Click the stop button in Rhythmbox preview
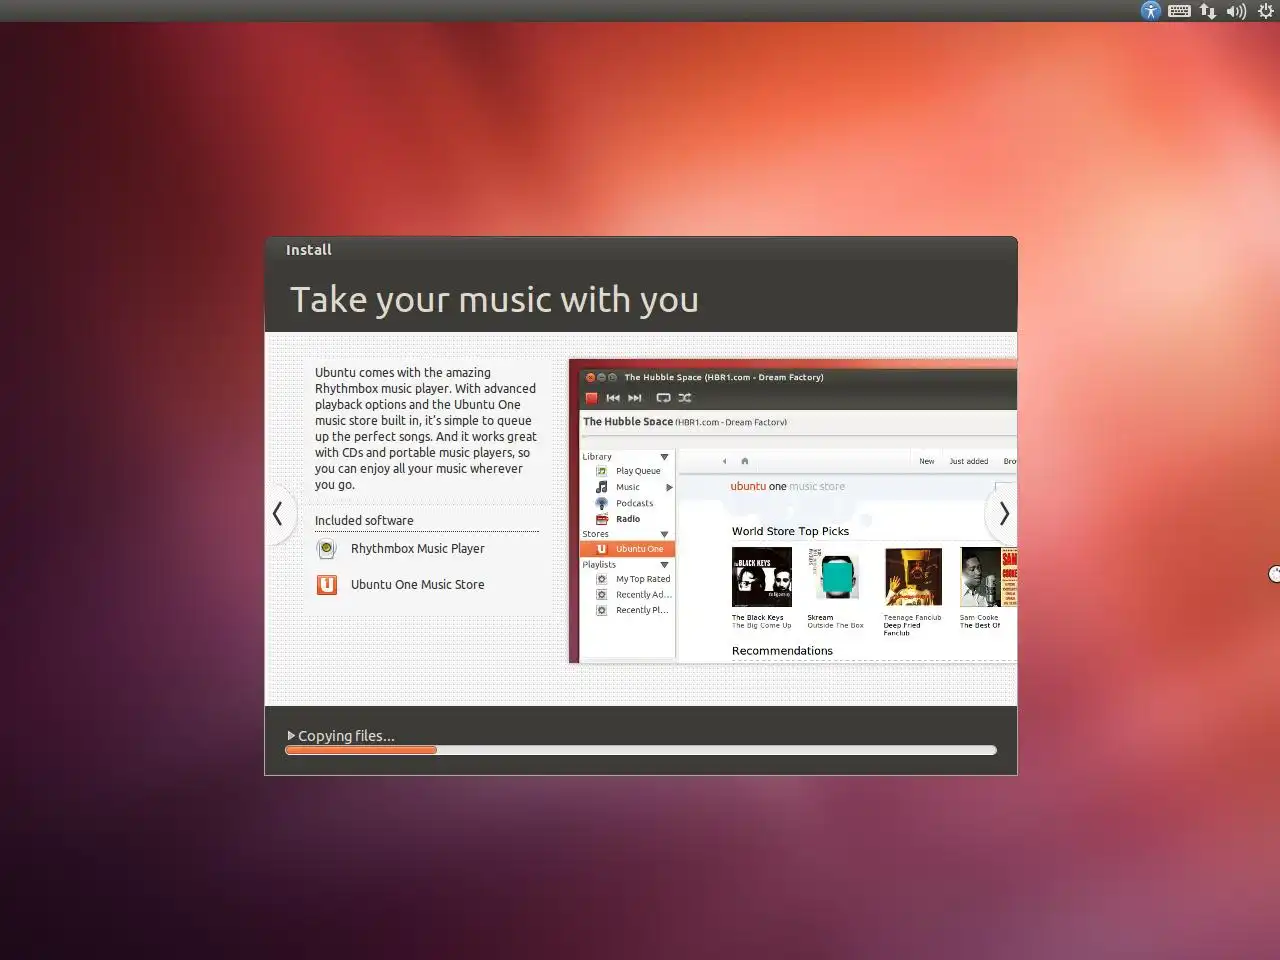1280x960 pixels. click(591, 398)
